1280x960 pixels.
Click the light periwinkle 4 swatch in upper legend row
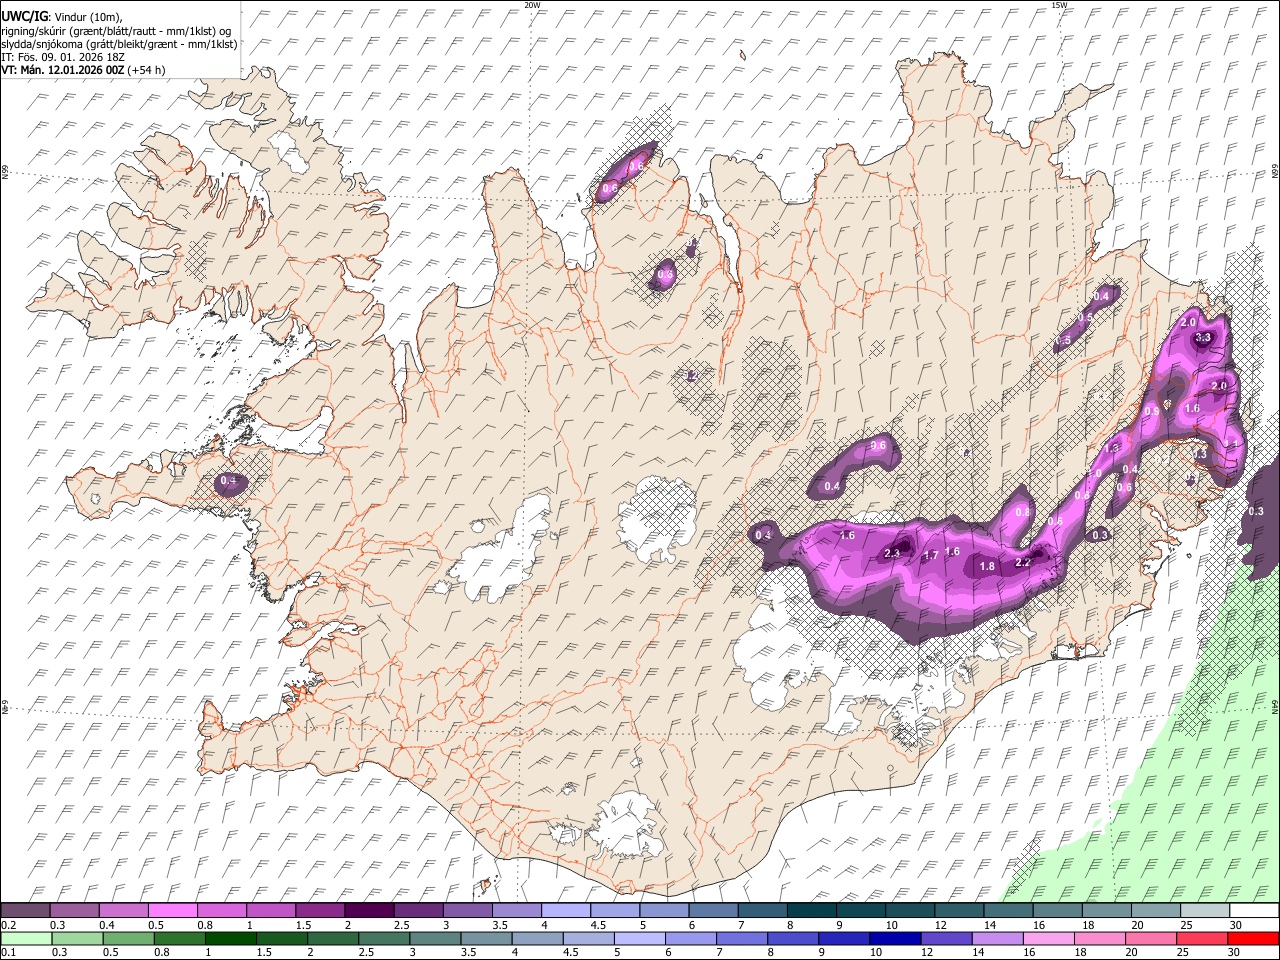(x=566, y=911)
